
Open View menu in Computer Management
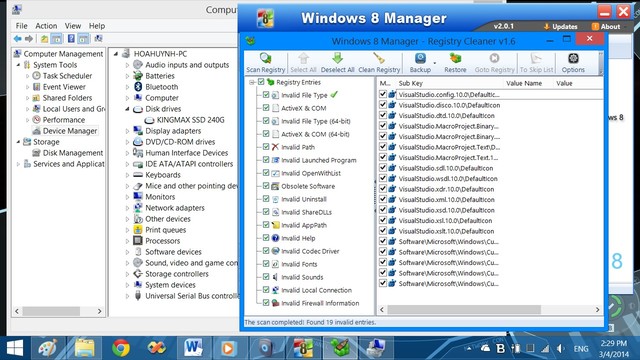pos(73,26)
